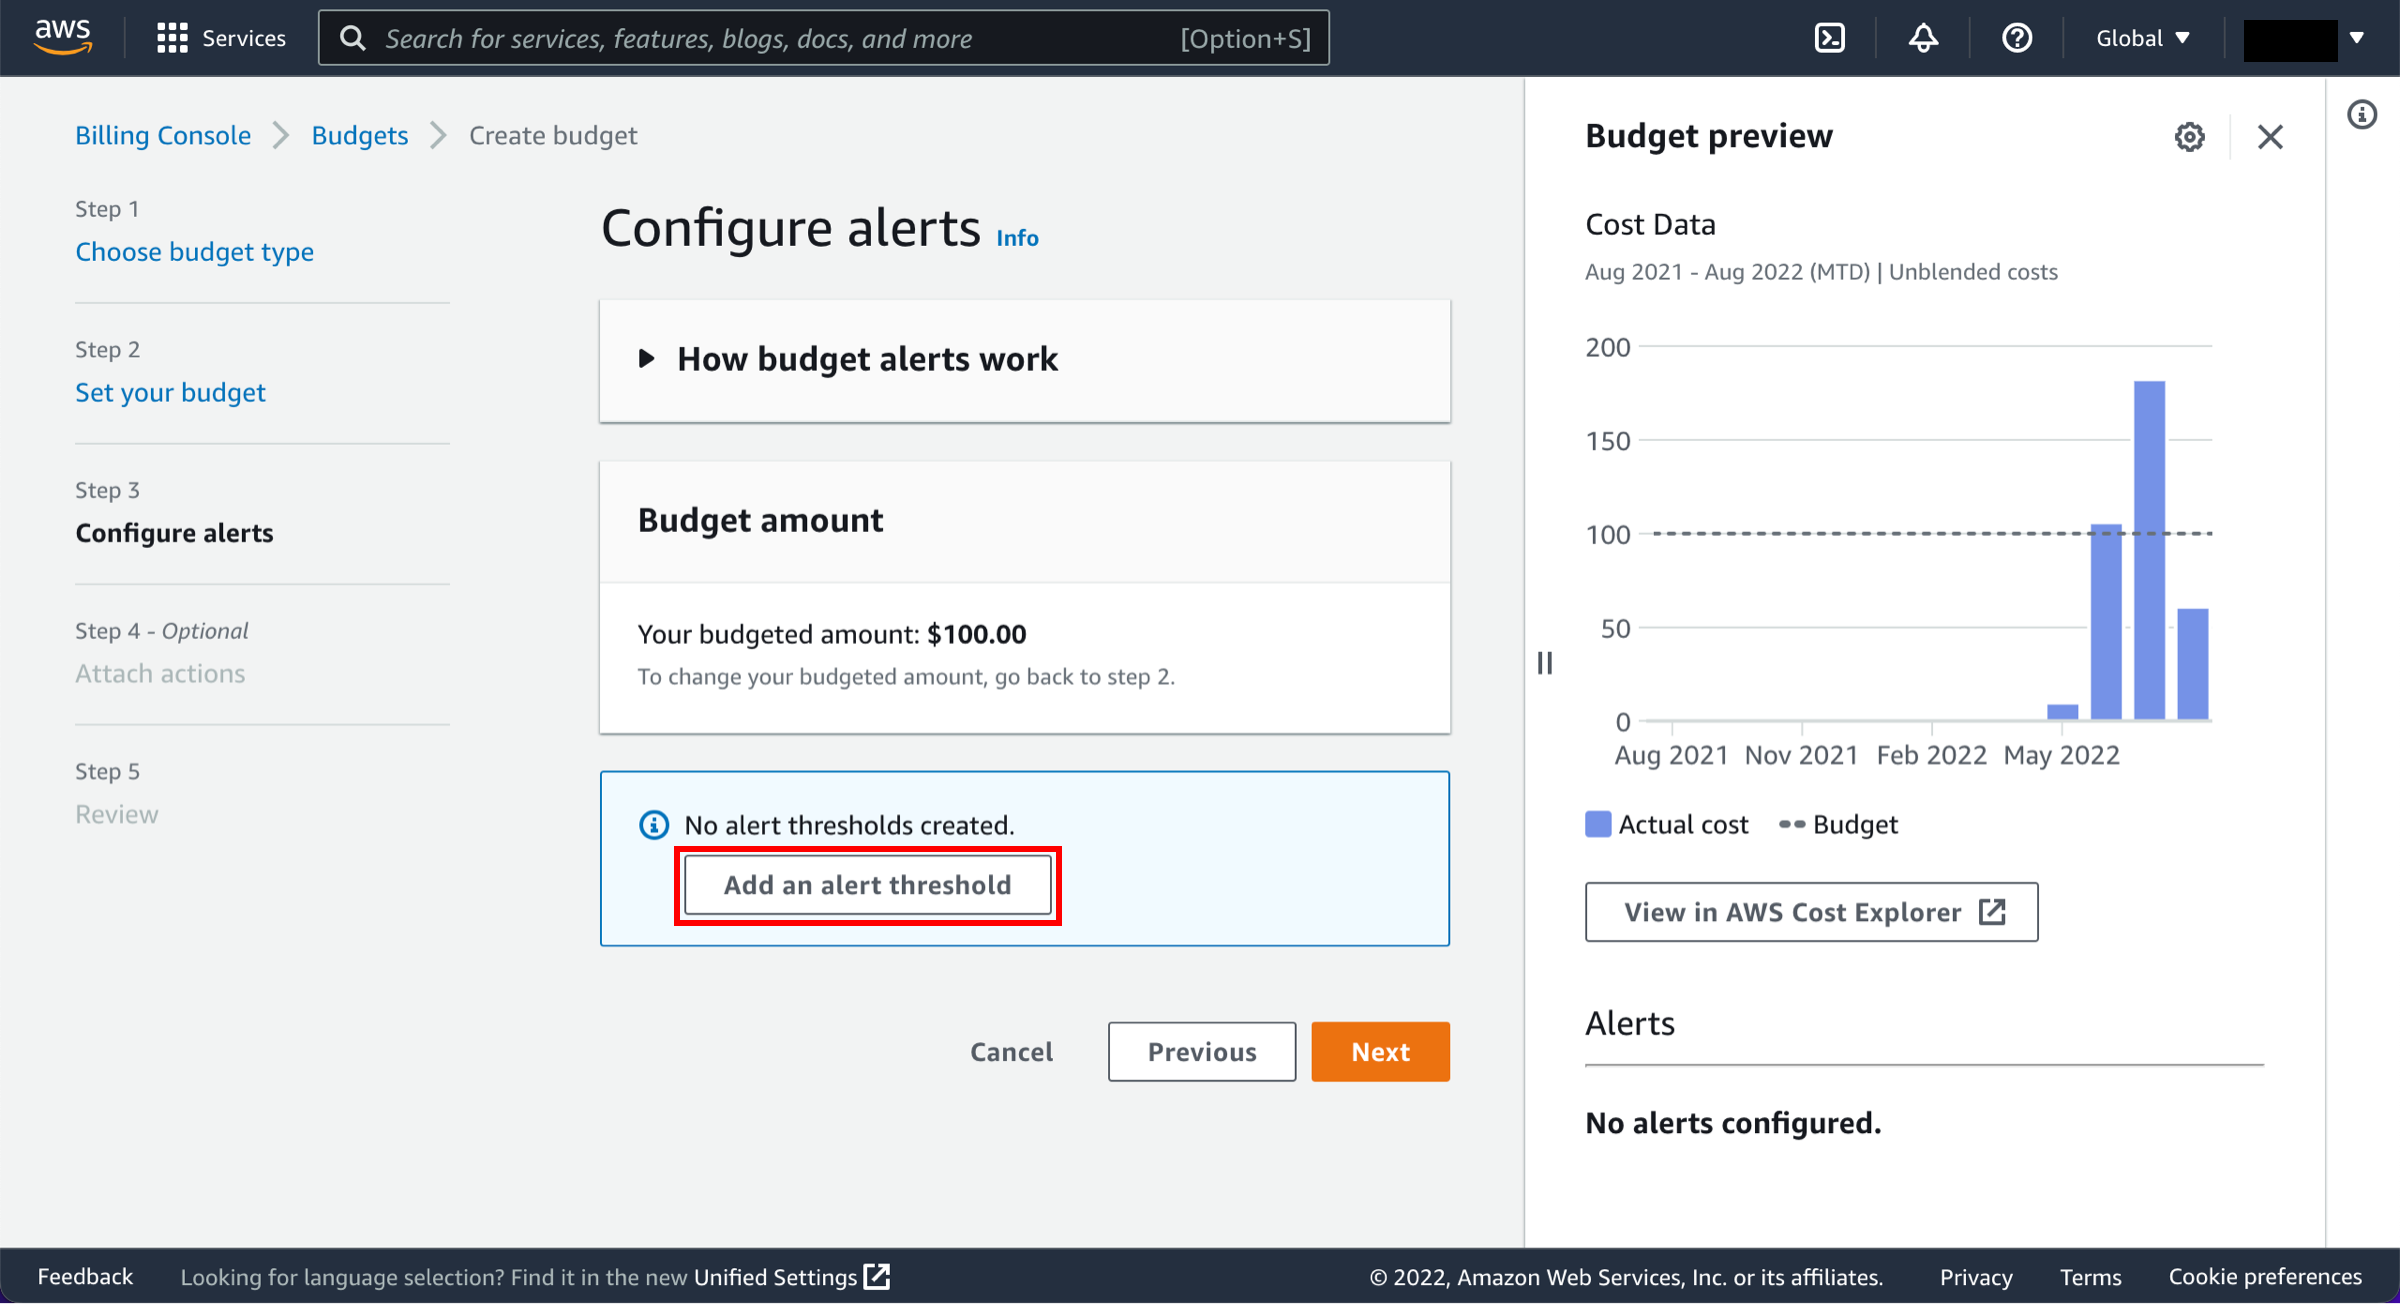Click the Budget preview settings gear icon

(2188, 135)
